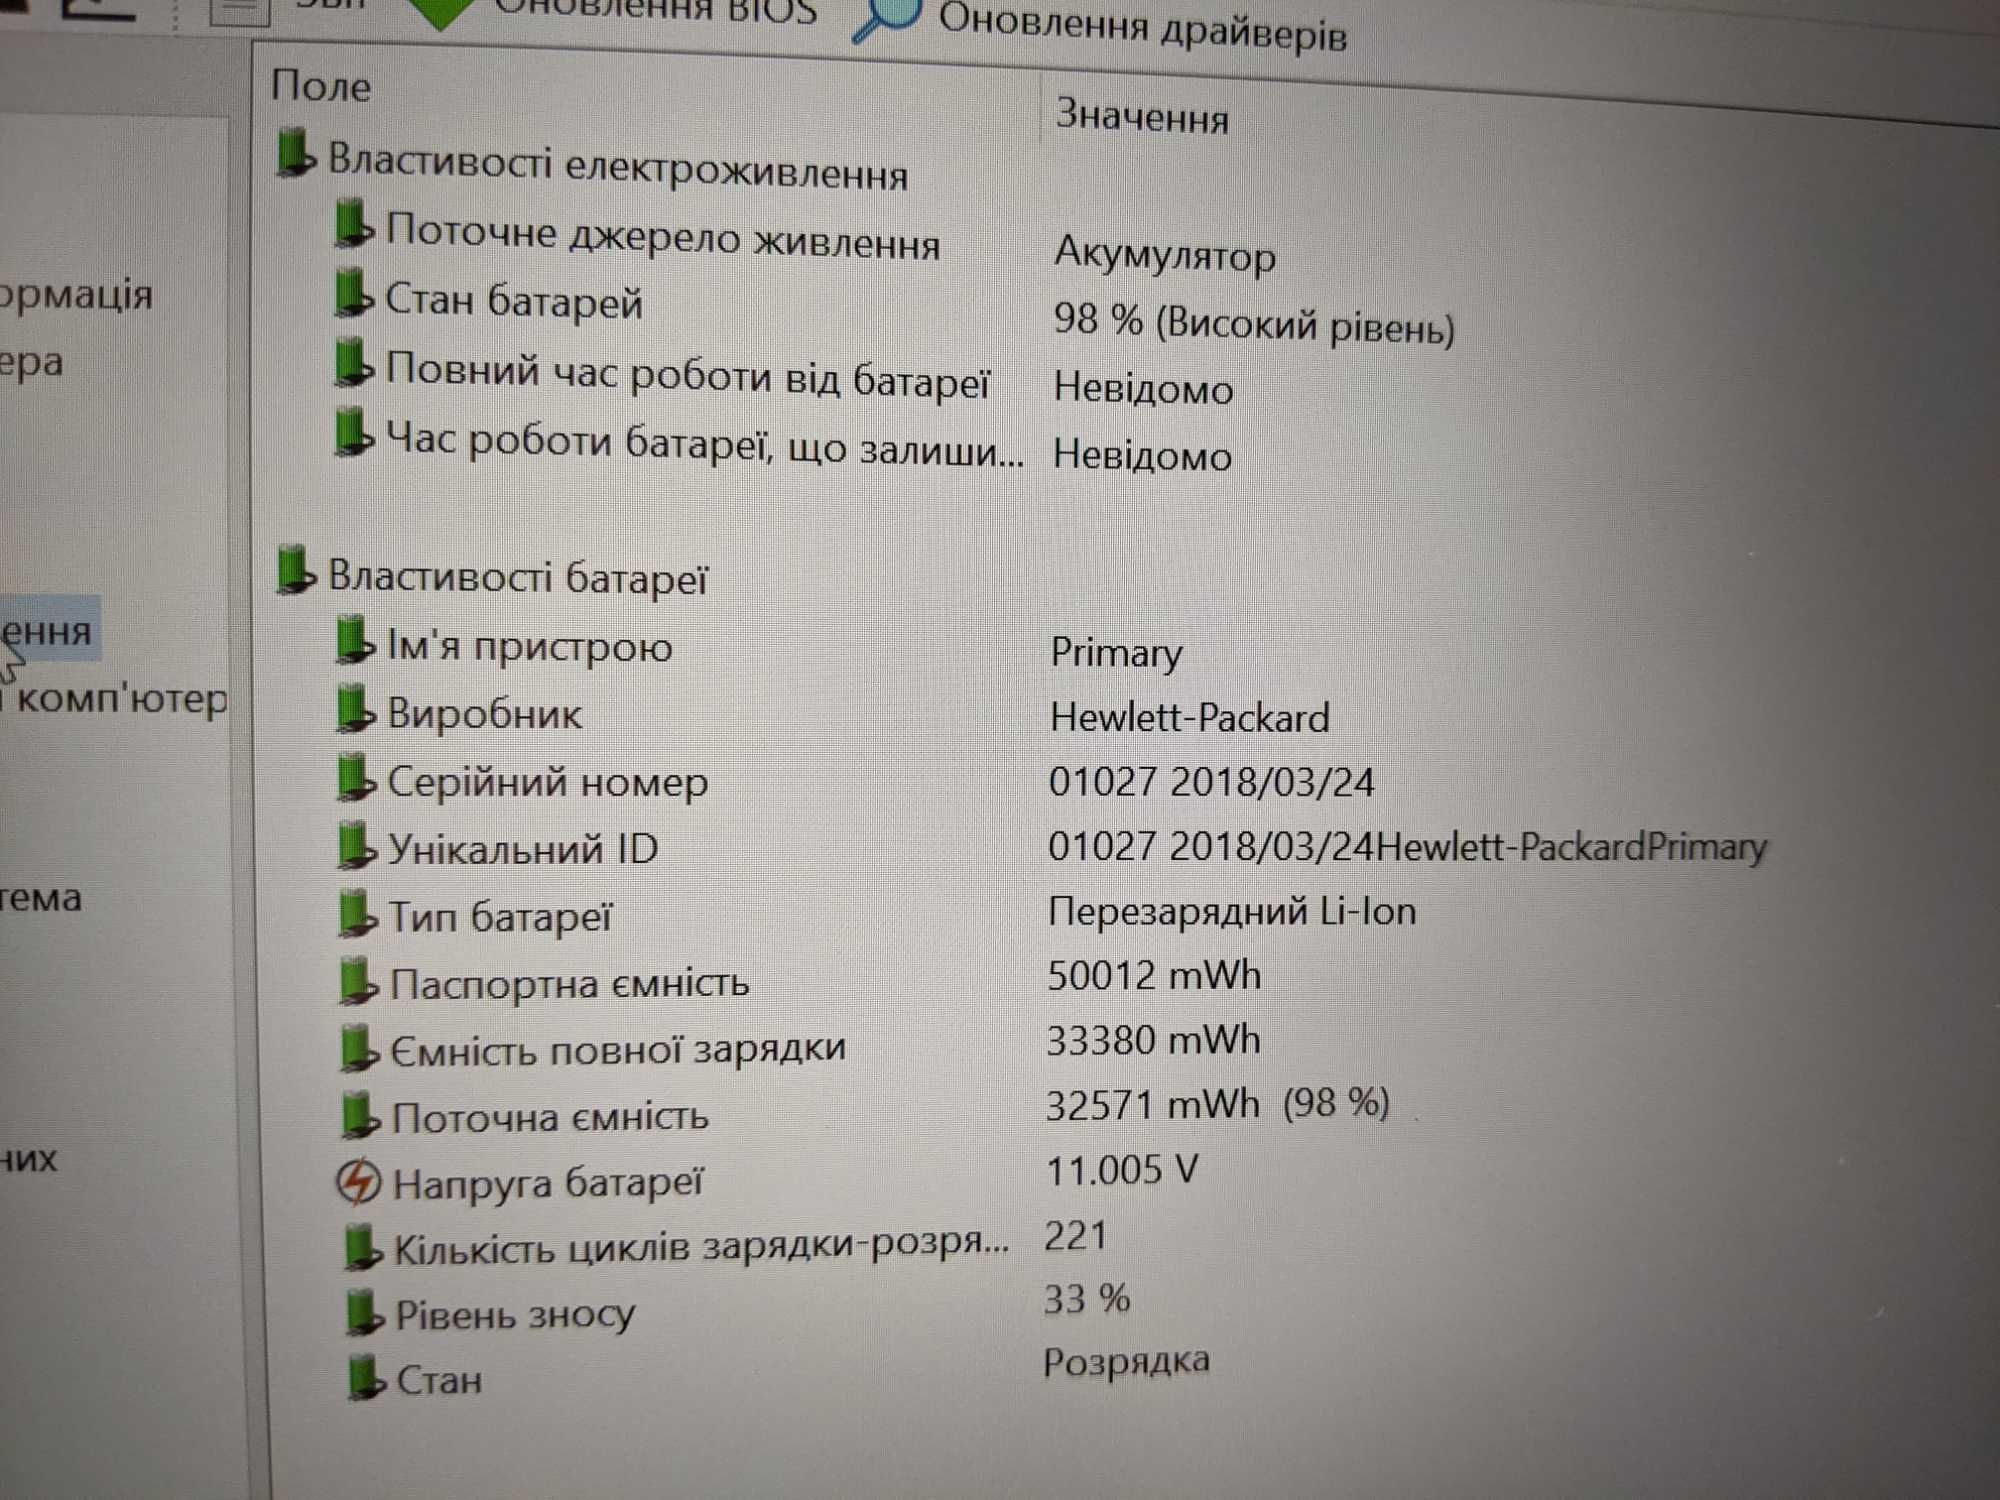2000x1500 pixels.
Task: Click the Значення column header
Action: point(1142,116)
